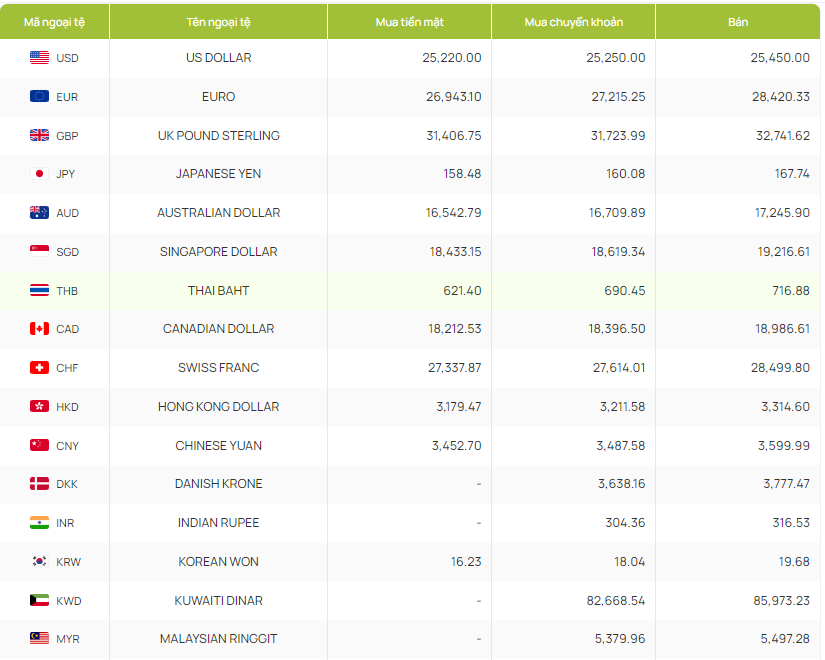Click the European Union flag icon
This screenshot has width=825, height=660.
[39, 97]
